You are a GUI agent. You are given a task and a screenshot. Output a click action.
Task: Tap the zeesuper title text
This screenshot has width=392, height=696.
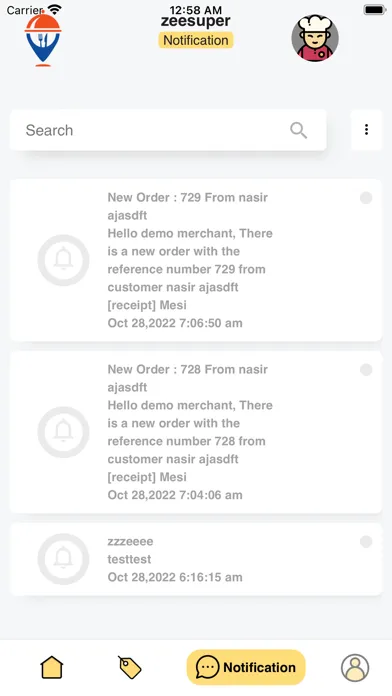click(x=196, y=21)
